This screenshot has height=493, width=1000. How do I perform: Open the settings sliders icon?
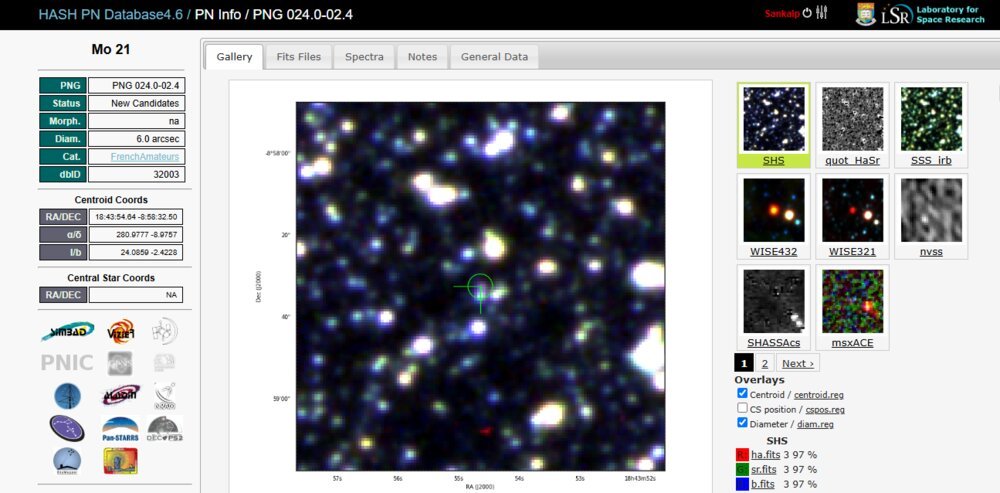click(x=821, y=13)
